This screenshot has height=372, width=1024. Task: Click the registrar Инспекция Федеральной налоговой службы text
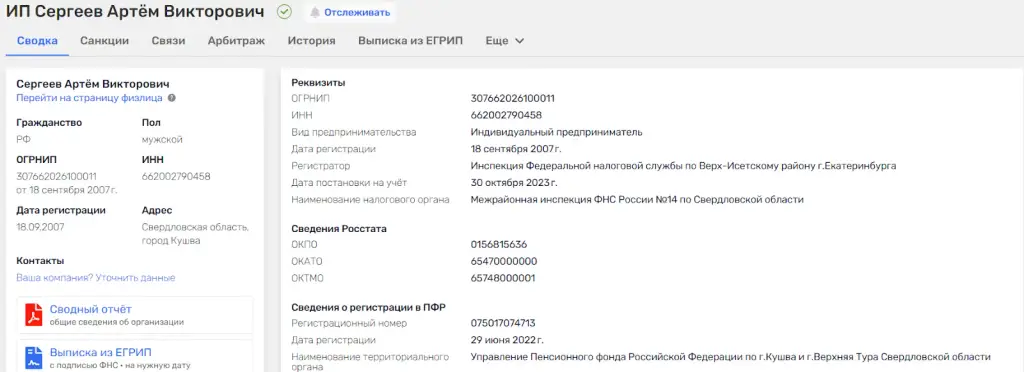[683, 166]
